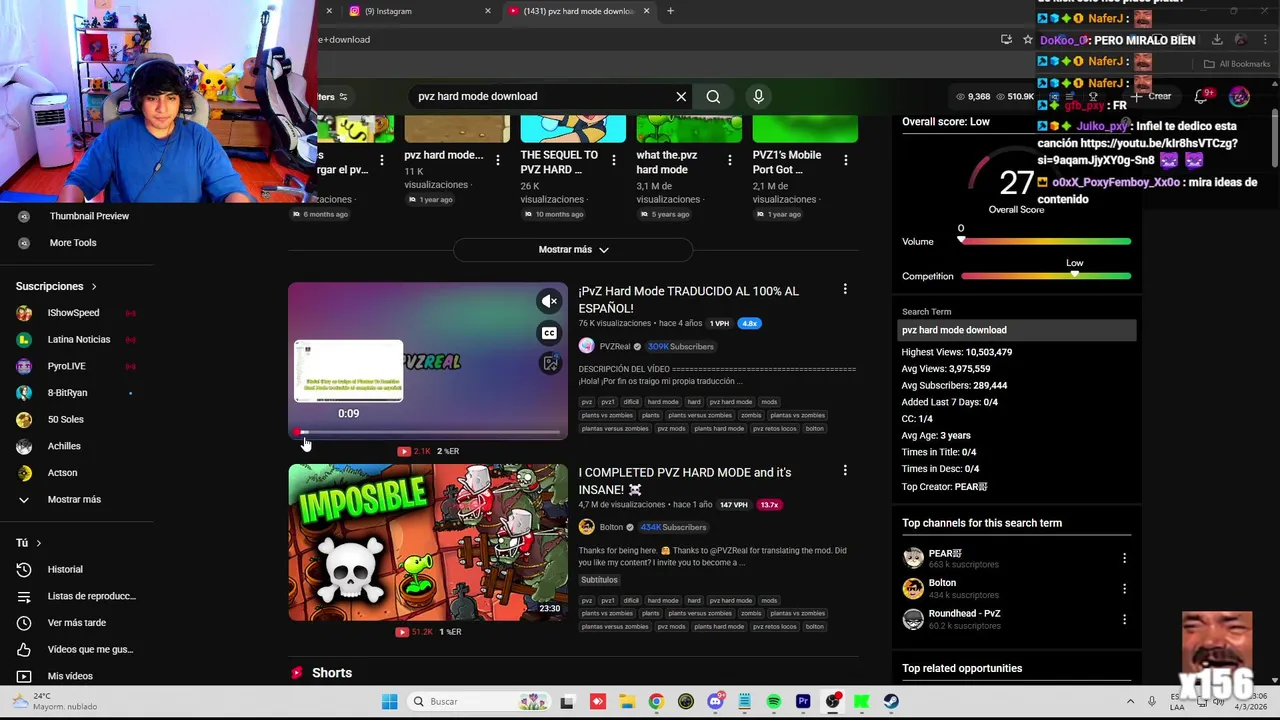This screenshot has width=1280, height=720.
Task: Open More Tools in sidebar
Action: (72, 243)
